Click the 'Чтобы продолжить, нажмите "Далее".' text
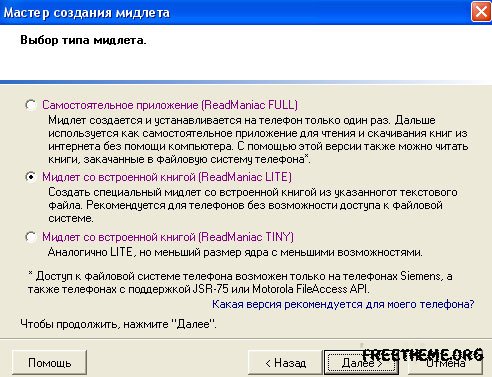 118,324
